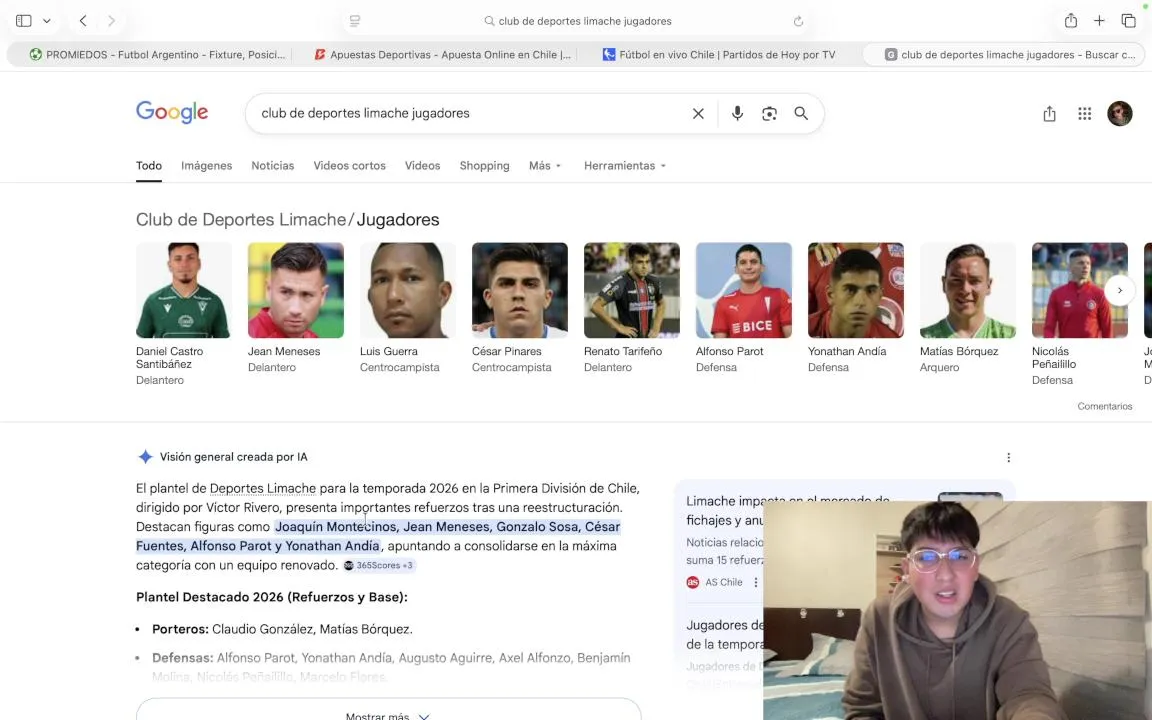The height and width of the screenshot is (720, 1152).
Task: Toggle the Safari sidebar button
Action: pyautogui.click(x=24, y=21)
